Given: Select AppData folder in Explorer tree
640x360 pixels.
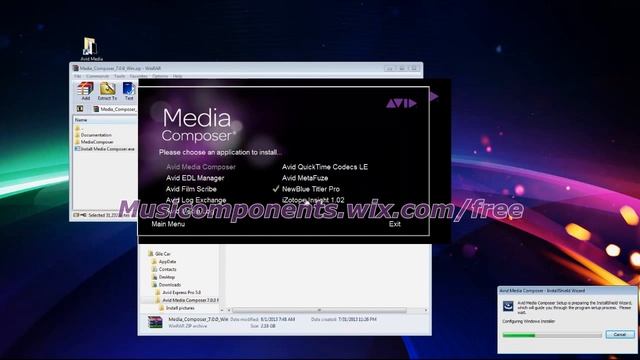Looking at the screenshot, I should [x=164, y=262].
